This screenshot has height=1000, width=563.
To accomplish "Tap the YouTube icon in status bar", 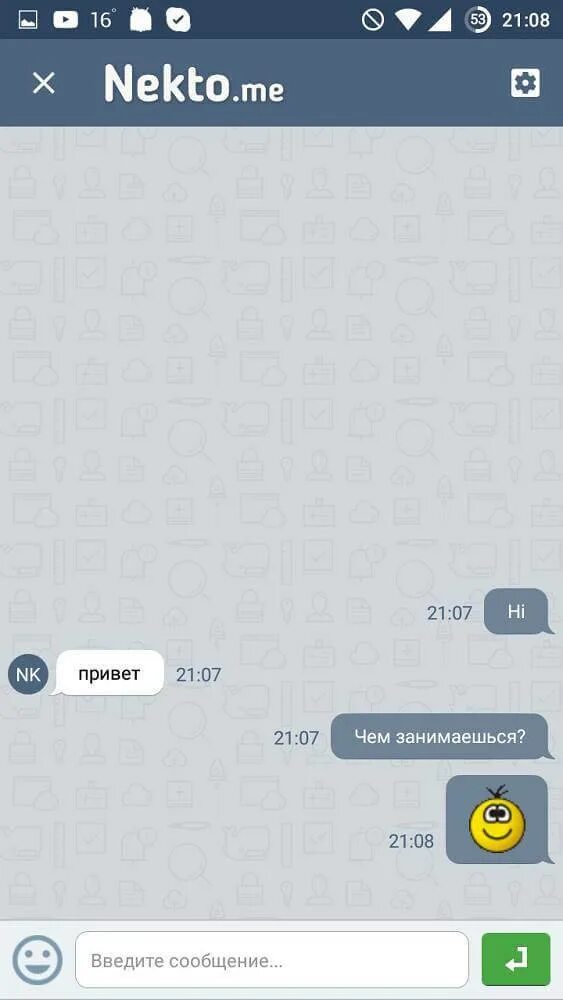I will coord(65,20).
